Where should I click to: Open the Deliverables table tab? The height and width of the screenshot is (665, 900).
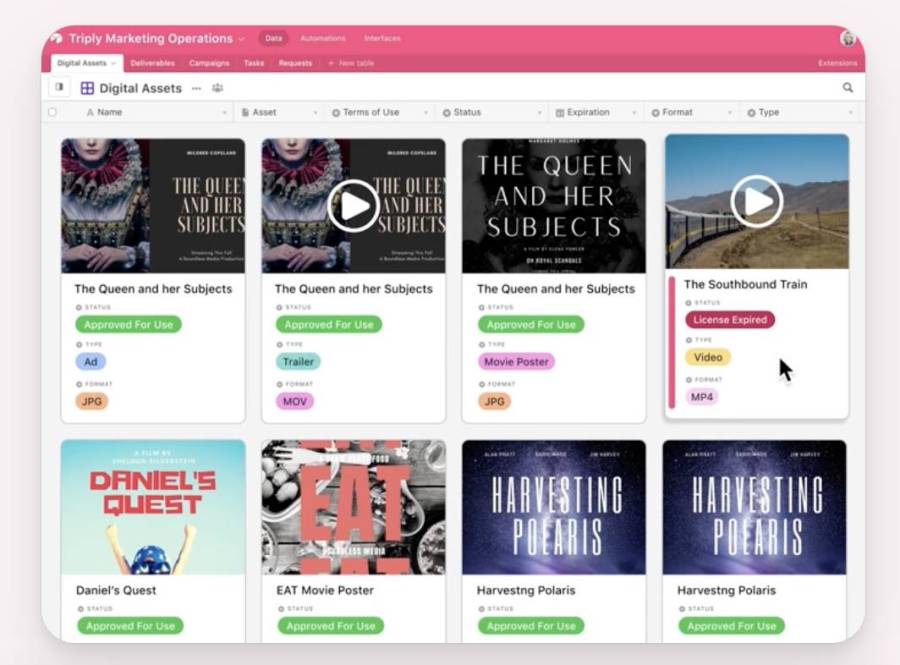(x=153, y=63)
